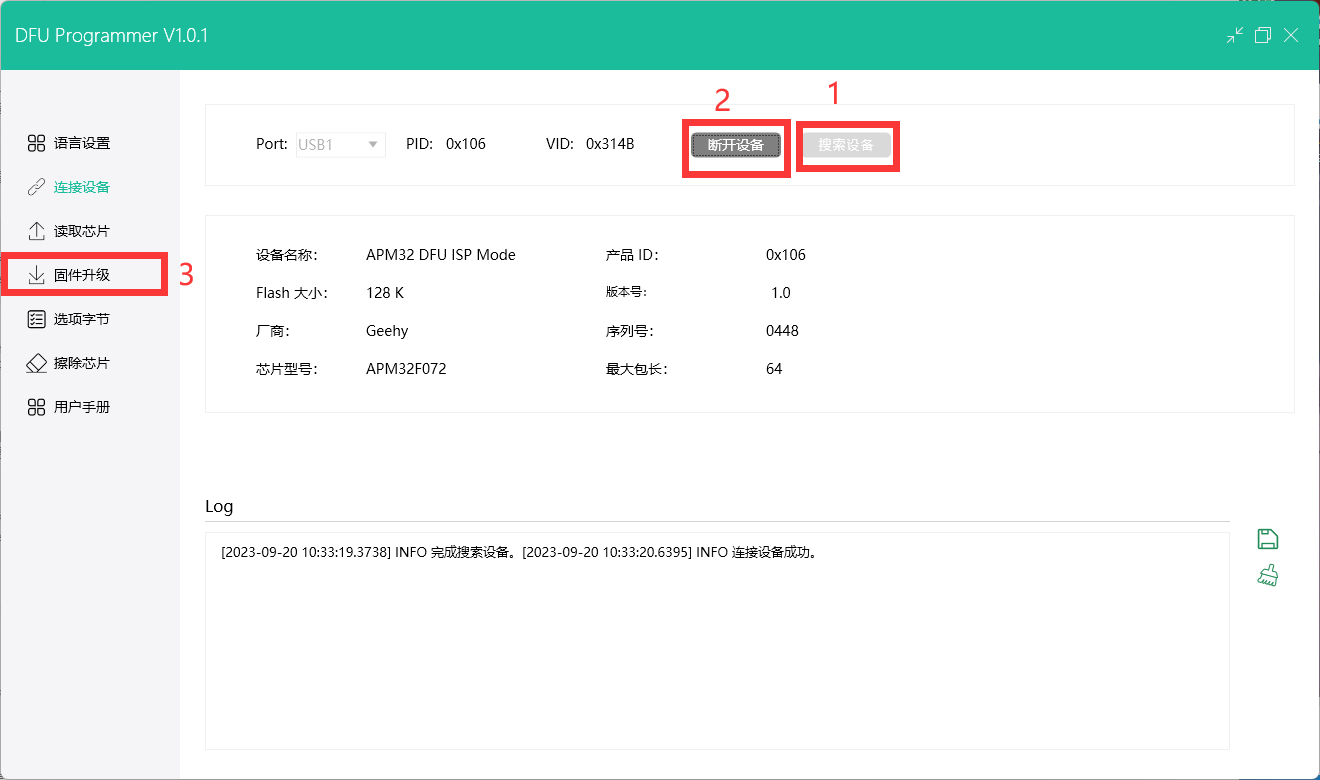1320x780 pixels.
Task: Click the eraser icon beside 擦除芯片
Action: coord(36,363)
